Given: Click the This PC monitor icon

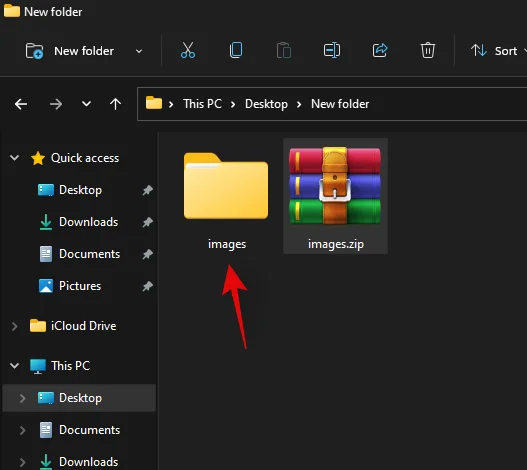Looking at the screenshot, I should (x=38, y=366).
